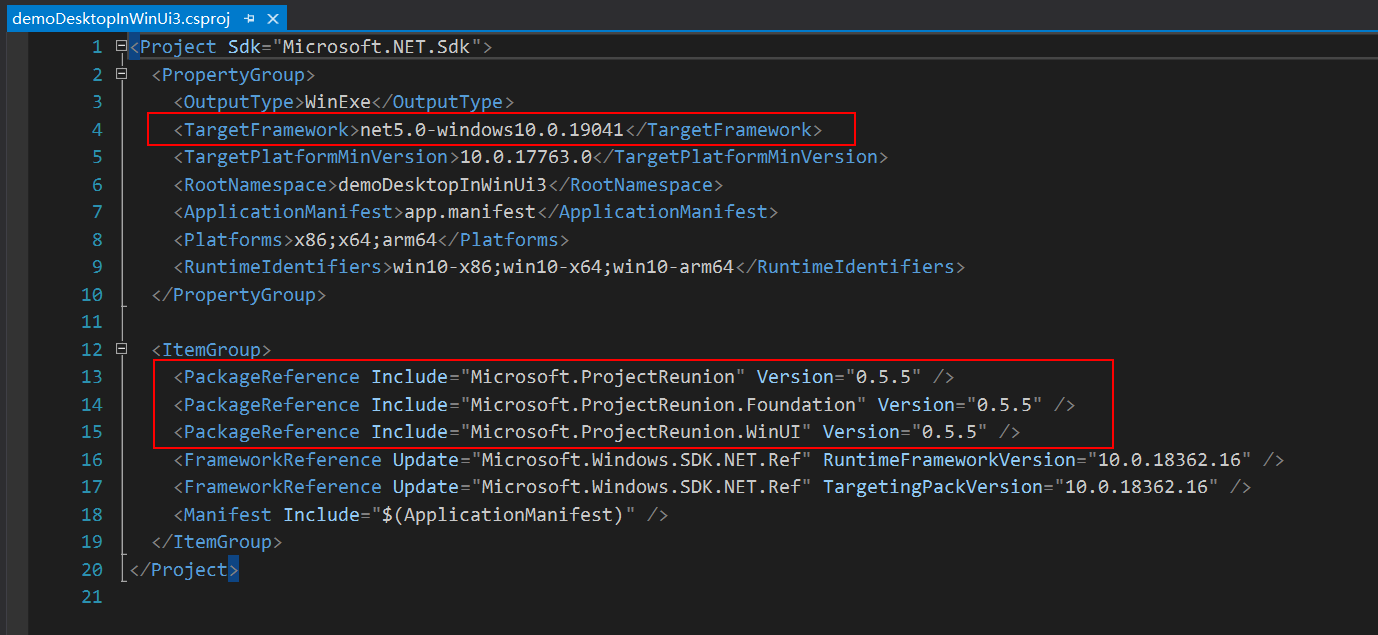Screen dimensions: 1378x635
Task: Click the win10-x86;win10-x64;win10-arm64 runtime identifiers value
Action: 564,267
